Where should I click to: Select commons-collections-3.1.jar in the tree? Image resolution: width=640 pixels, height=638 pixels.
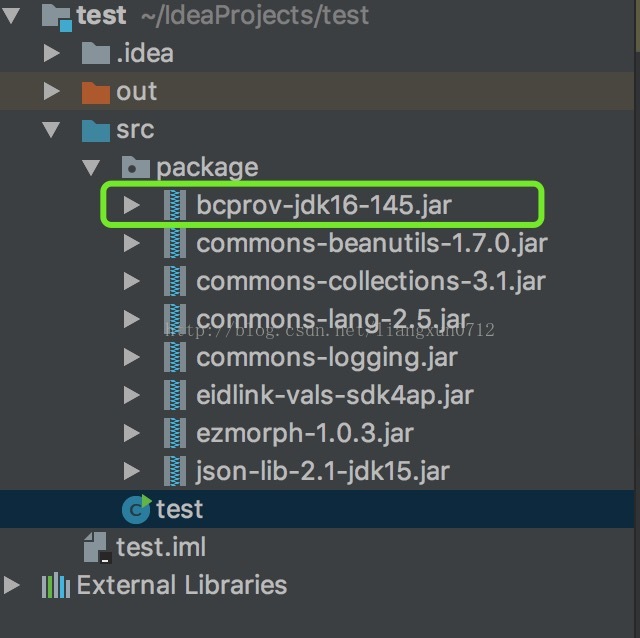pyautogui.click(x=371, y=281)
